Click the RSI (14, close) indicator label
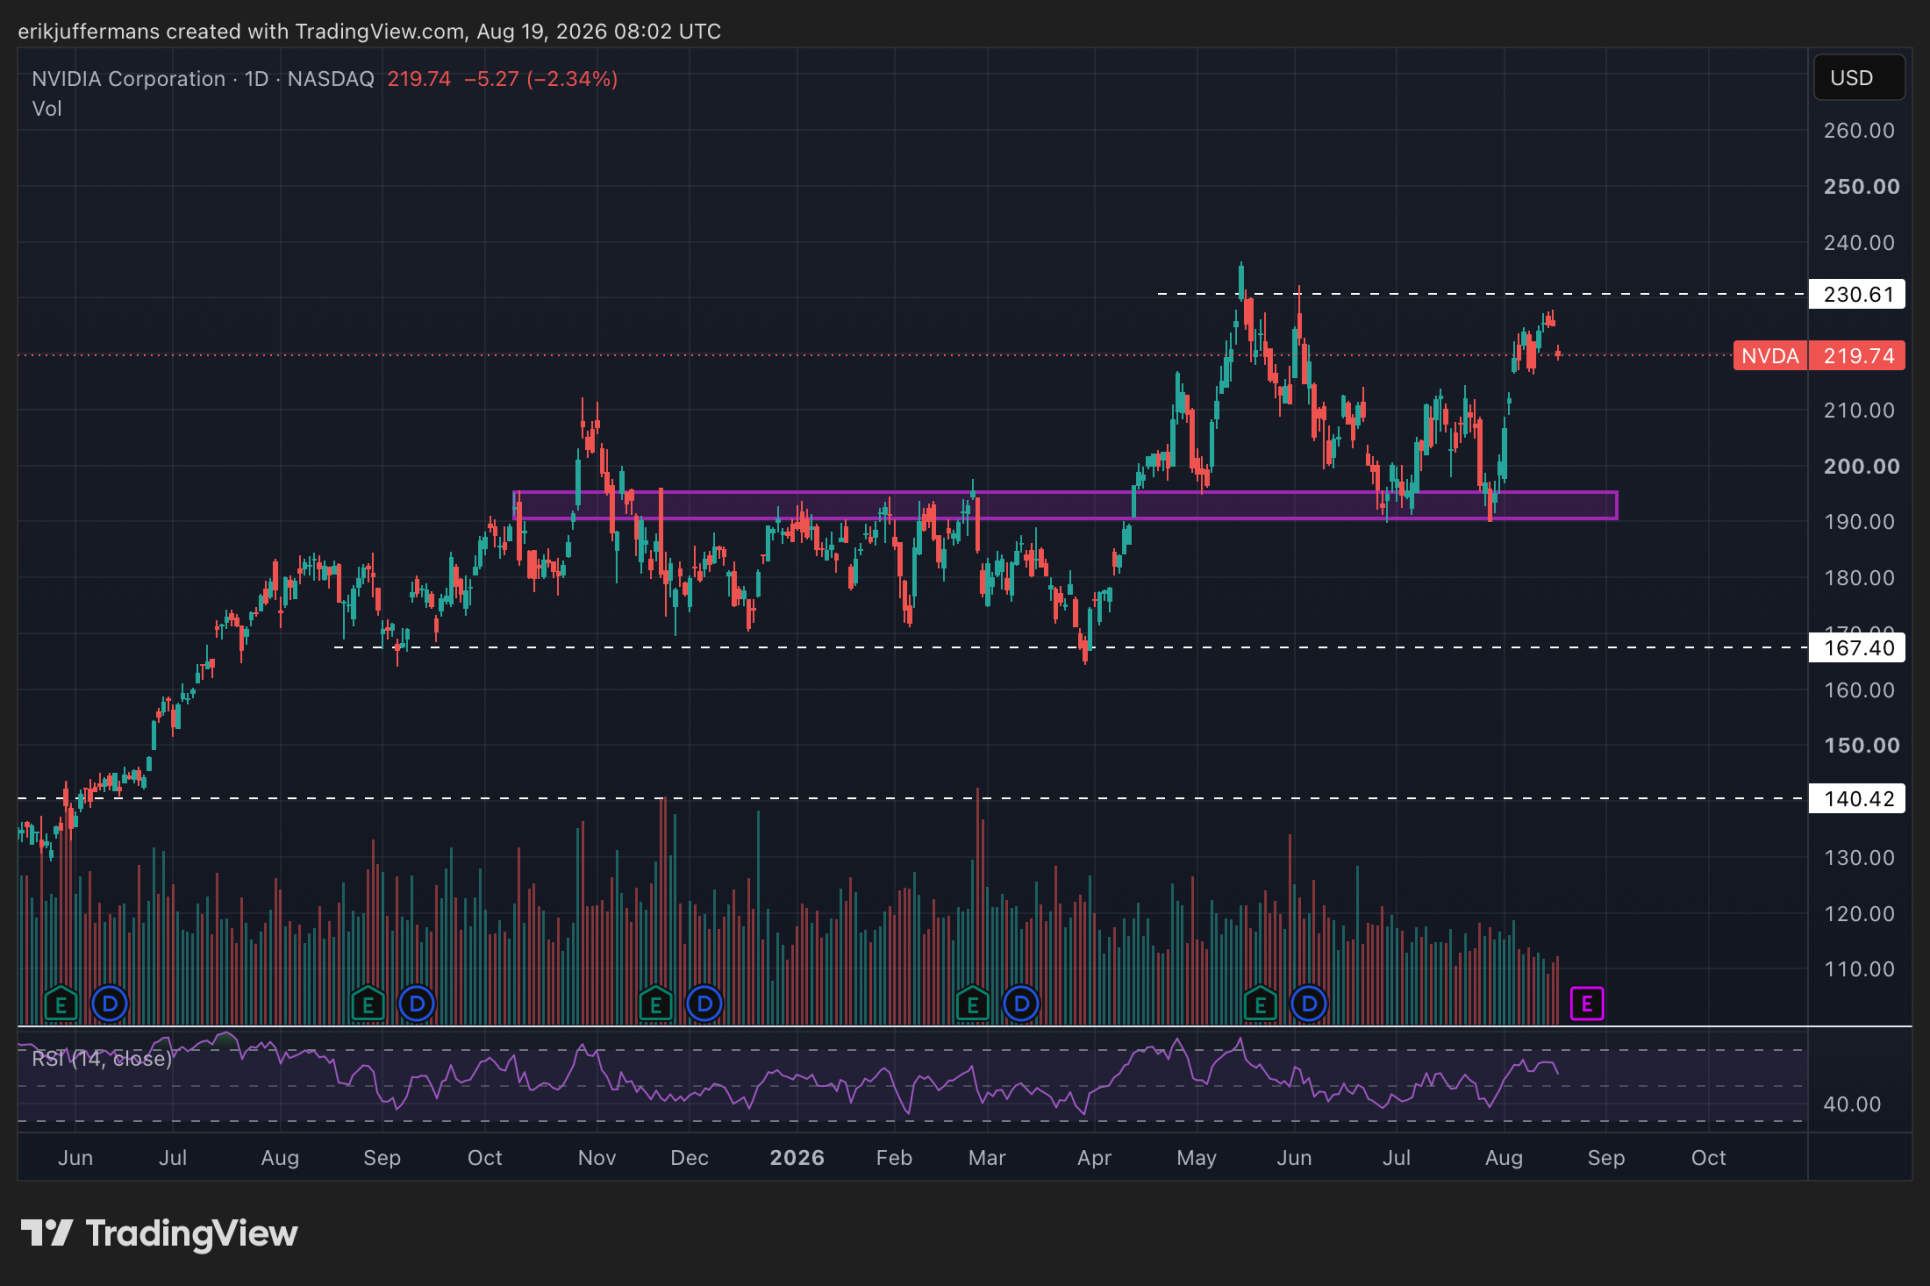The width and height of the screenshot is (1930, 1286). click(102, 1059)
